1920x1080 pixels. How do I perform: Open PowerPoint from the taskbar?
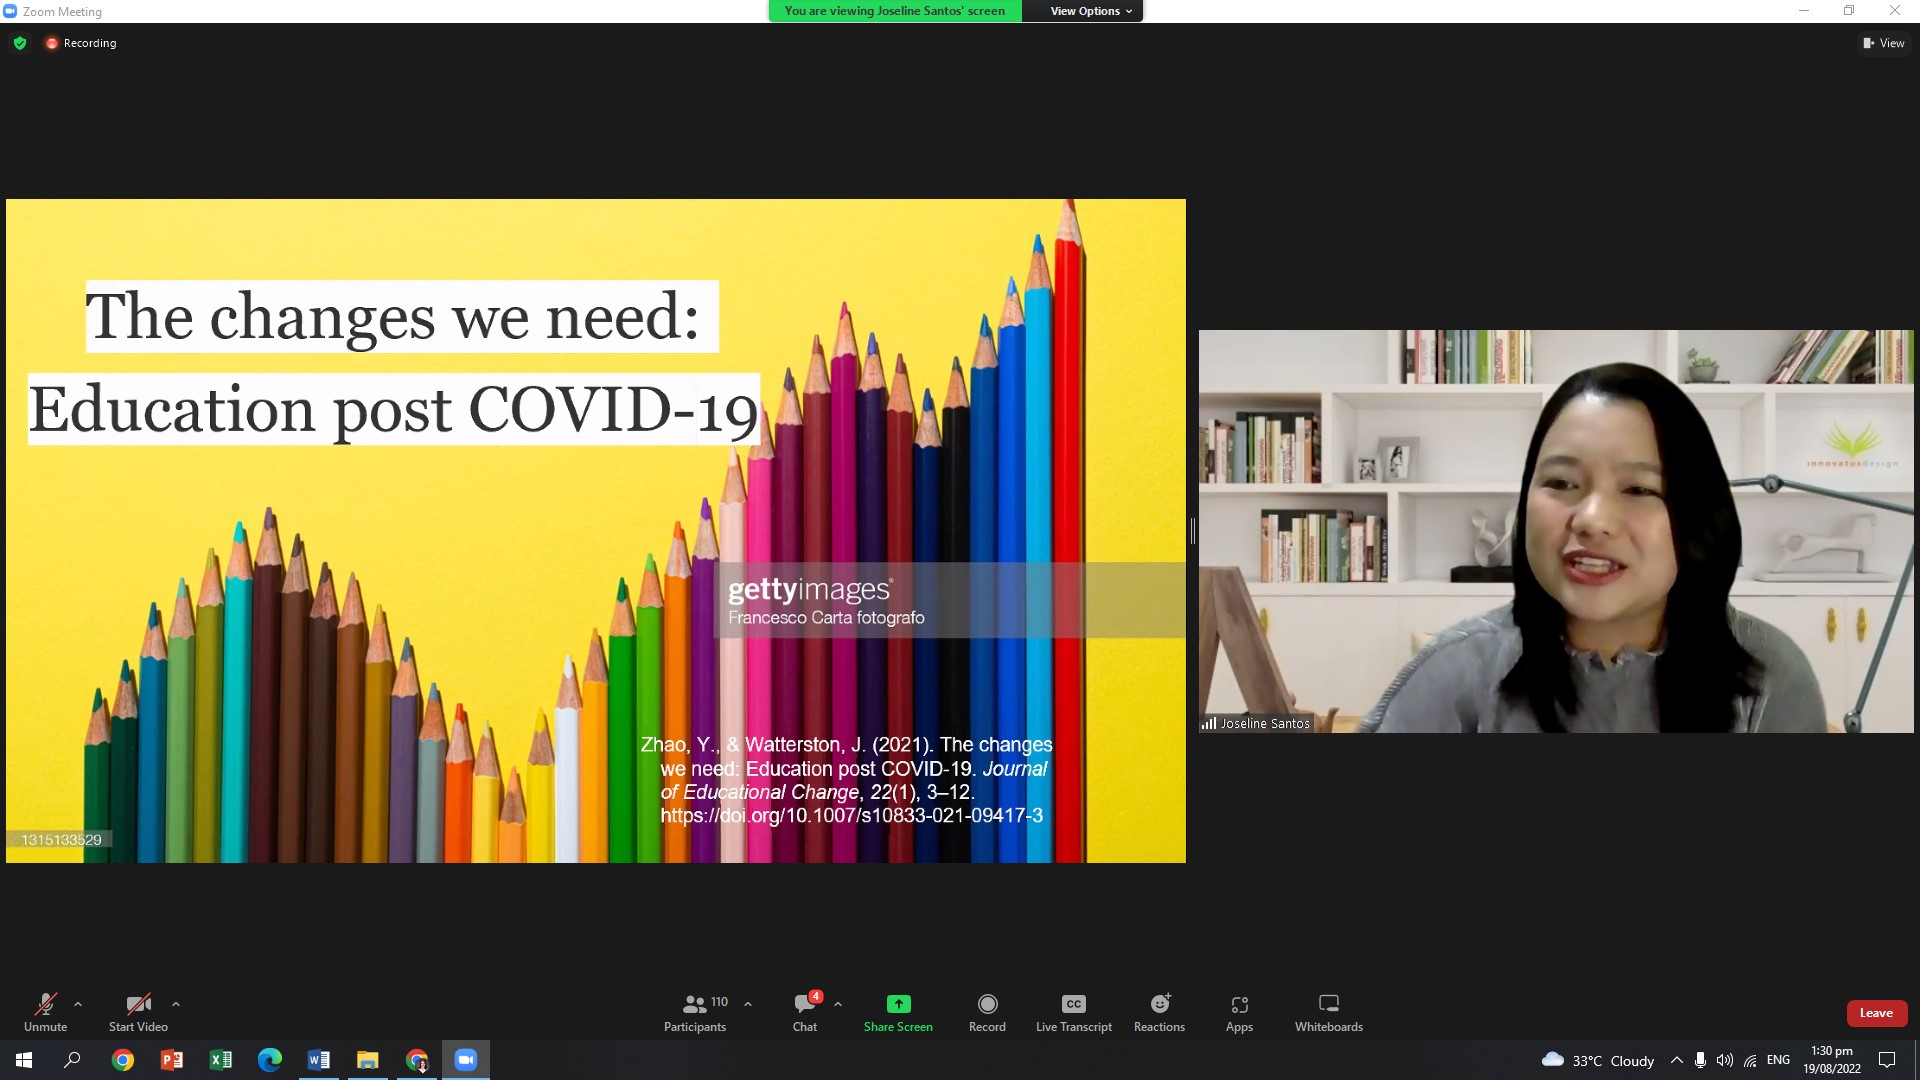pos(172,1060)
